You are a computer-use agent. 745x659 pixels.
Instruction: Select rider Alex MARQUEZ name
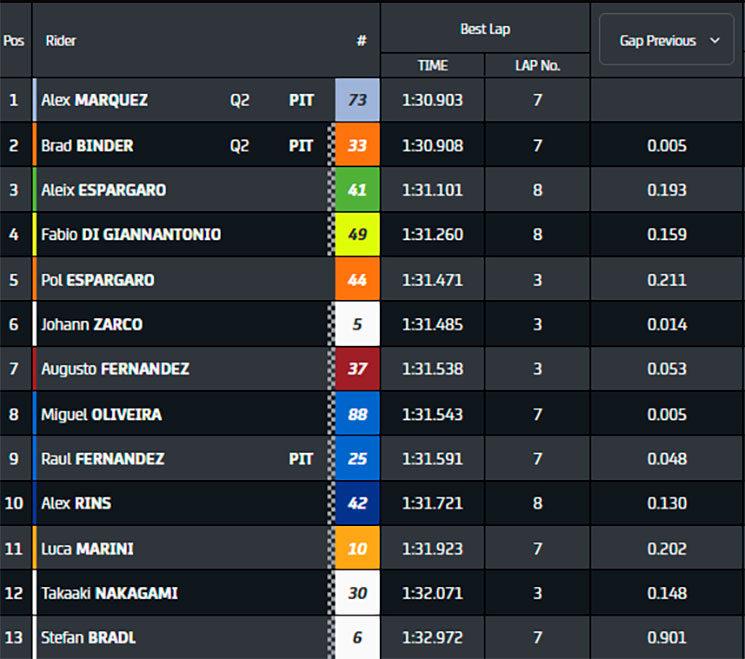[x=94, y=100]
